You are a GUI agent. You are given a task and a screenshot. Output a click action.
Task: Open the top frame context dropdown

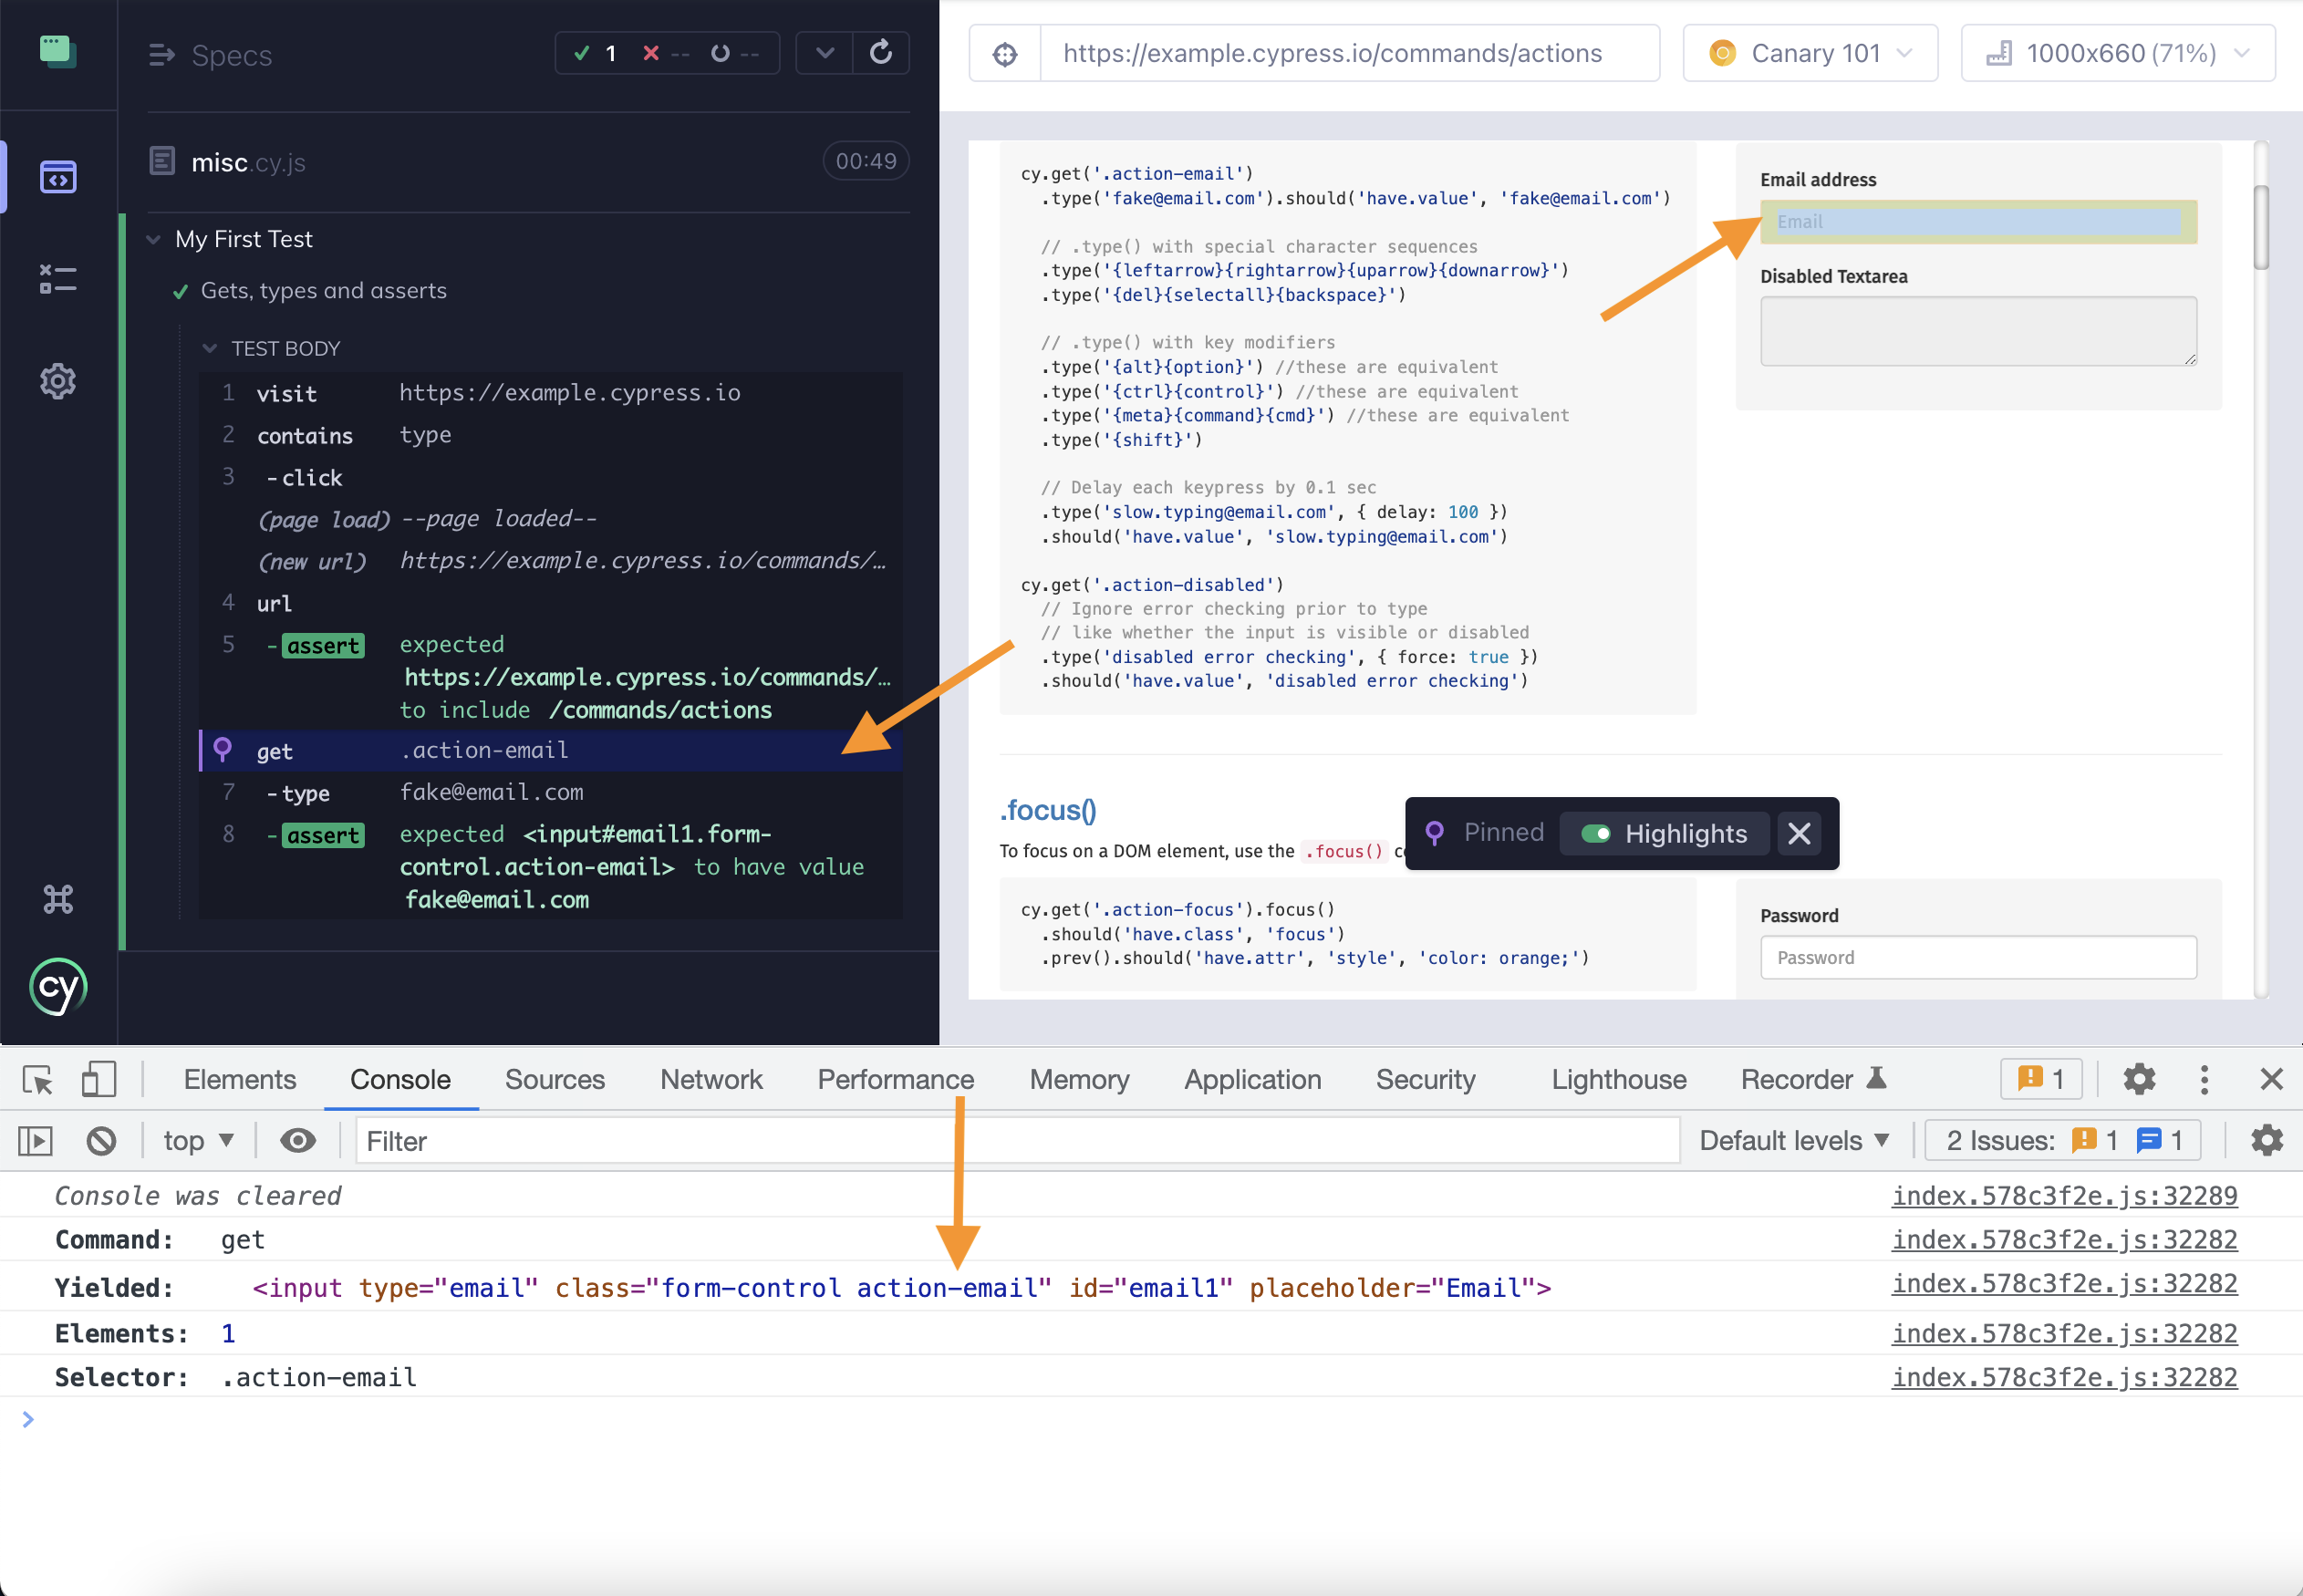coord(198,1140)
